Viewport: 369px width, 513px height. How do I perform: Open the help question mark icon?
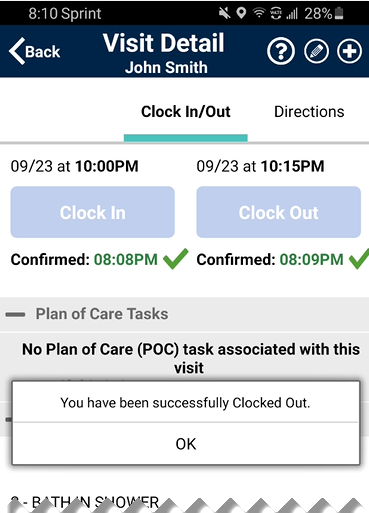pyautogui.click(x=281, y=52)
